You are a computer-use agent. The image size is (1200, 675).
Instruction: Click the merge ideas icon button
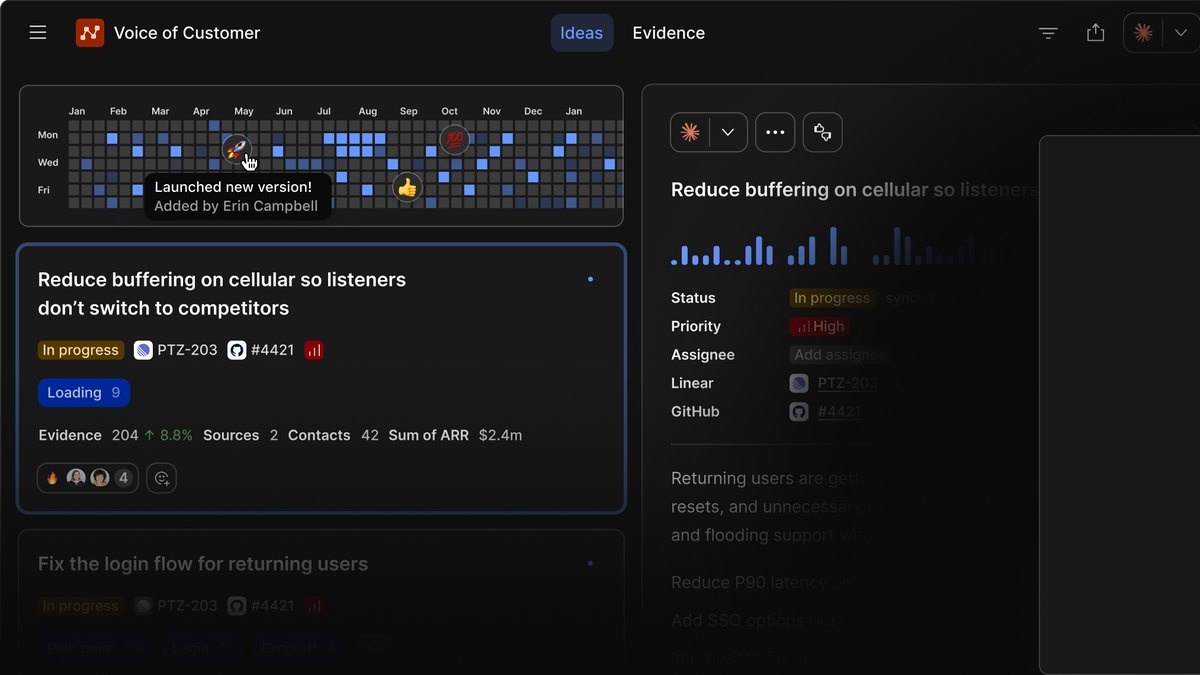click(x=823, y=132)
